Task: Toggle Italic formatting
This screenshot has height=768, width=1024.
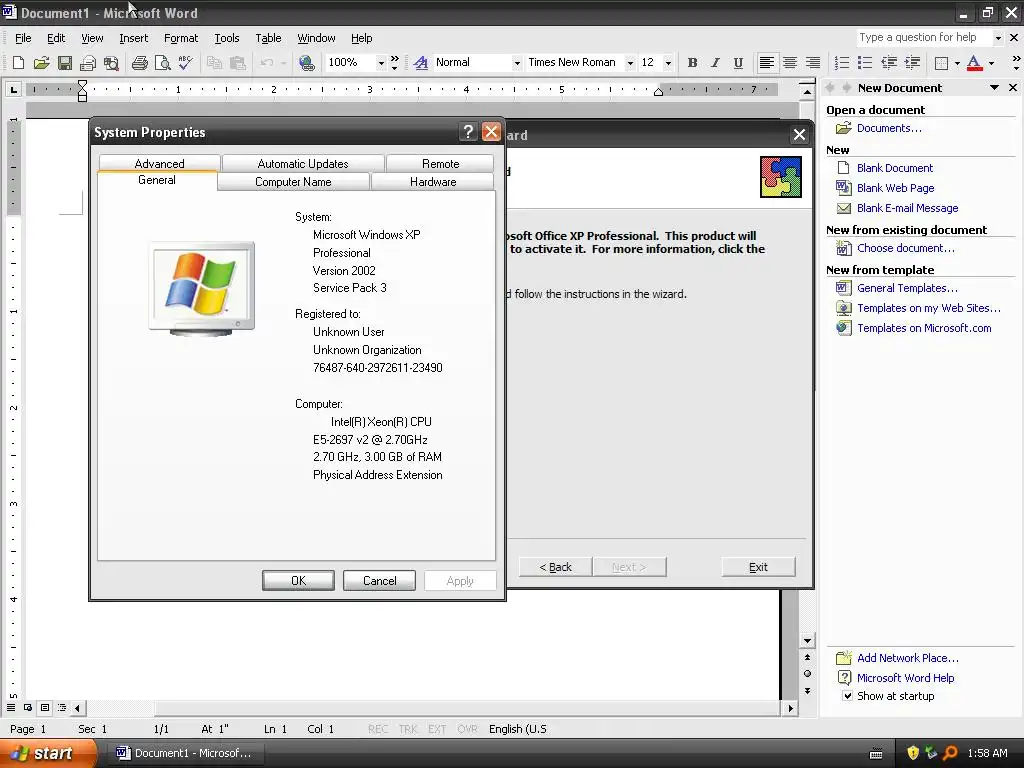Action: (715, 63)
